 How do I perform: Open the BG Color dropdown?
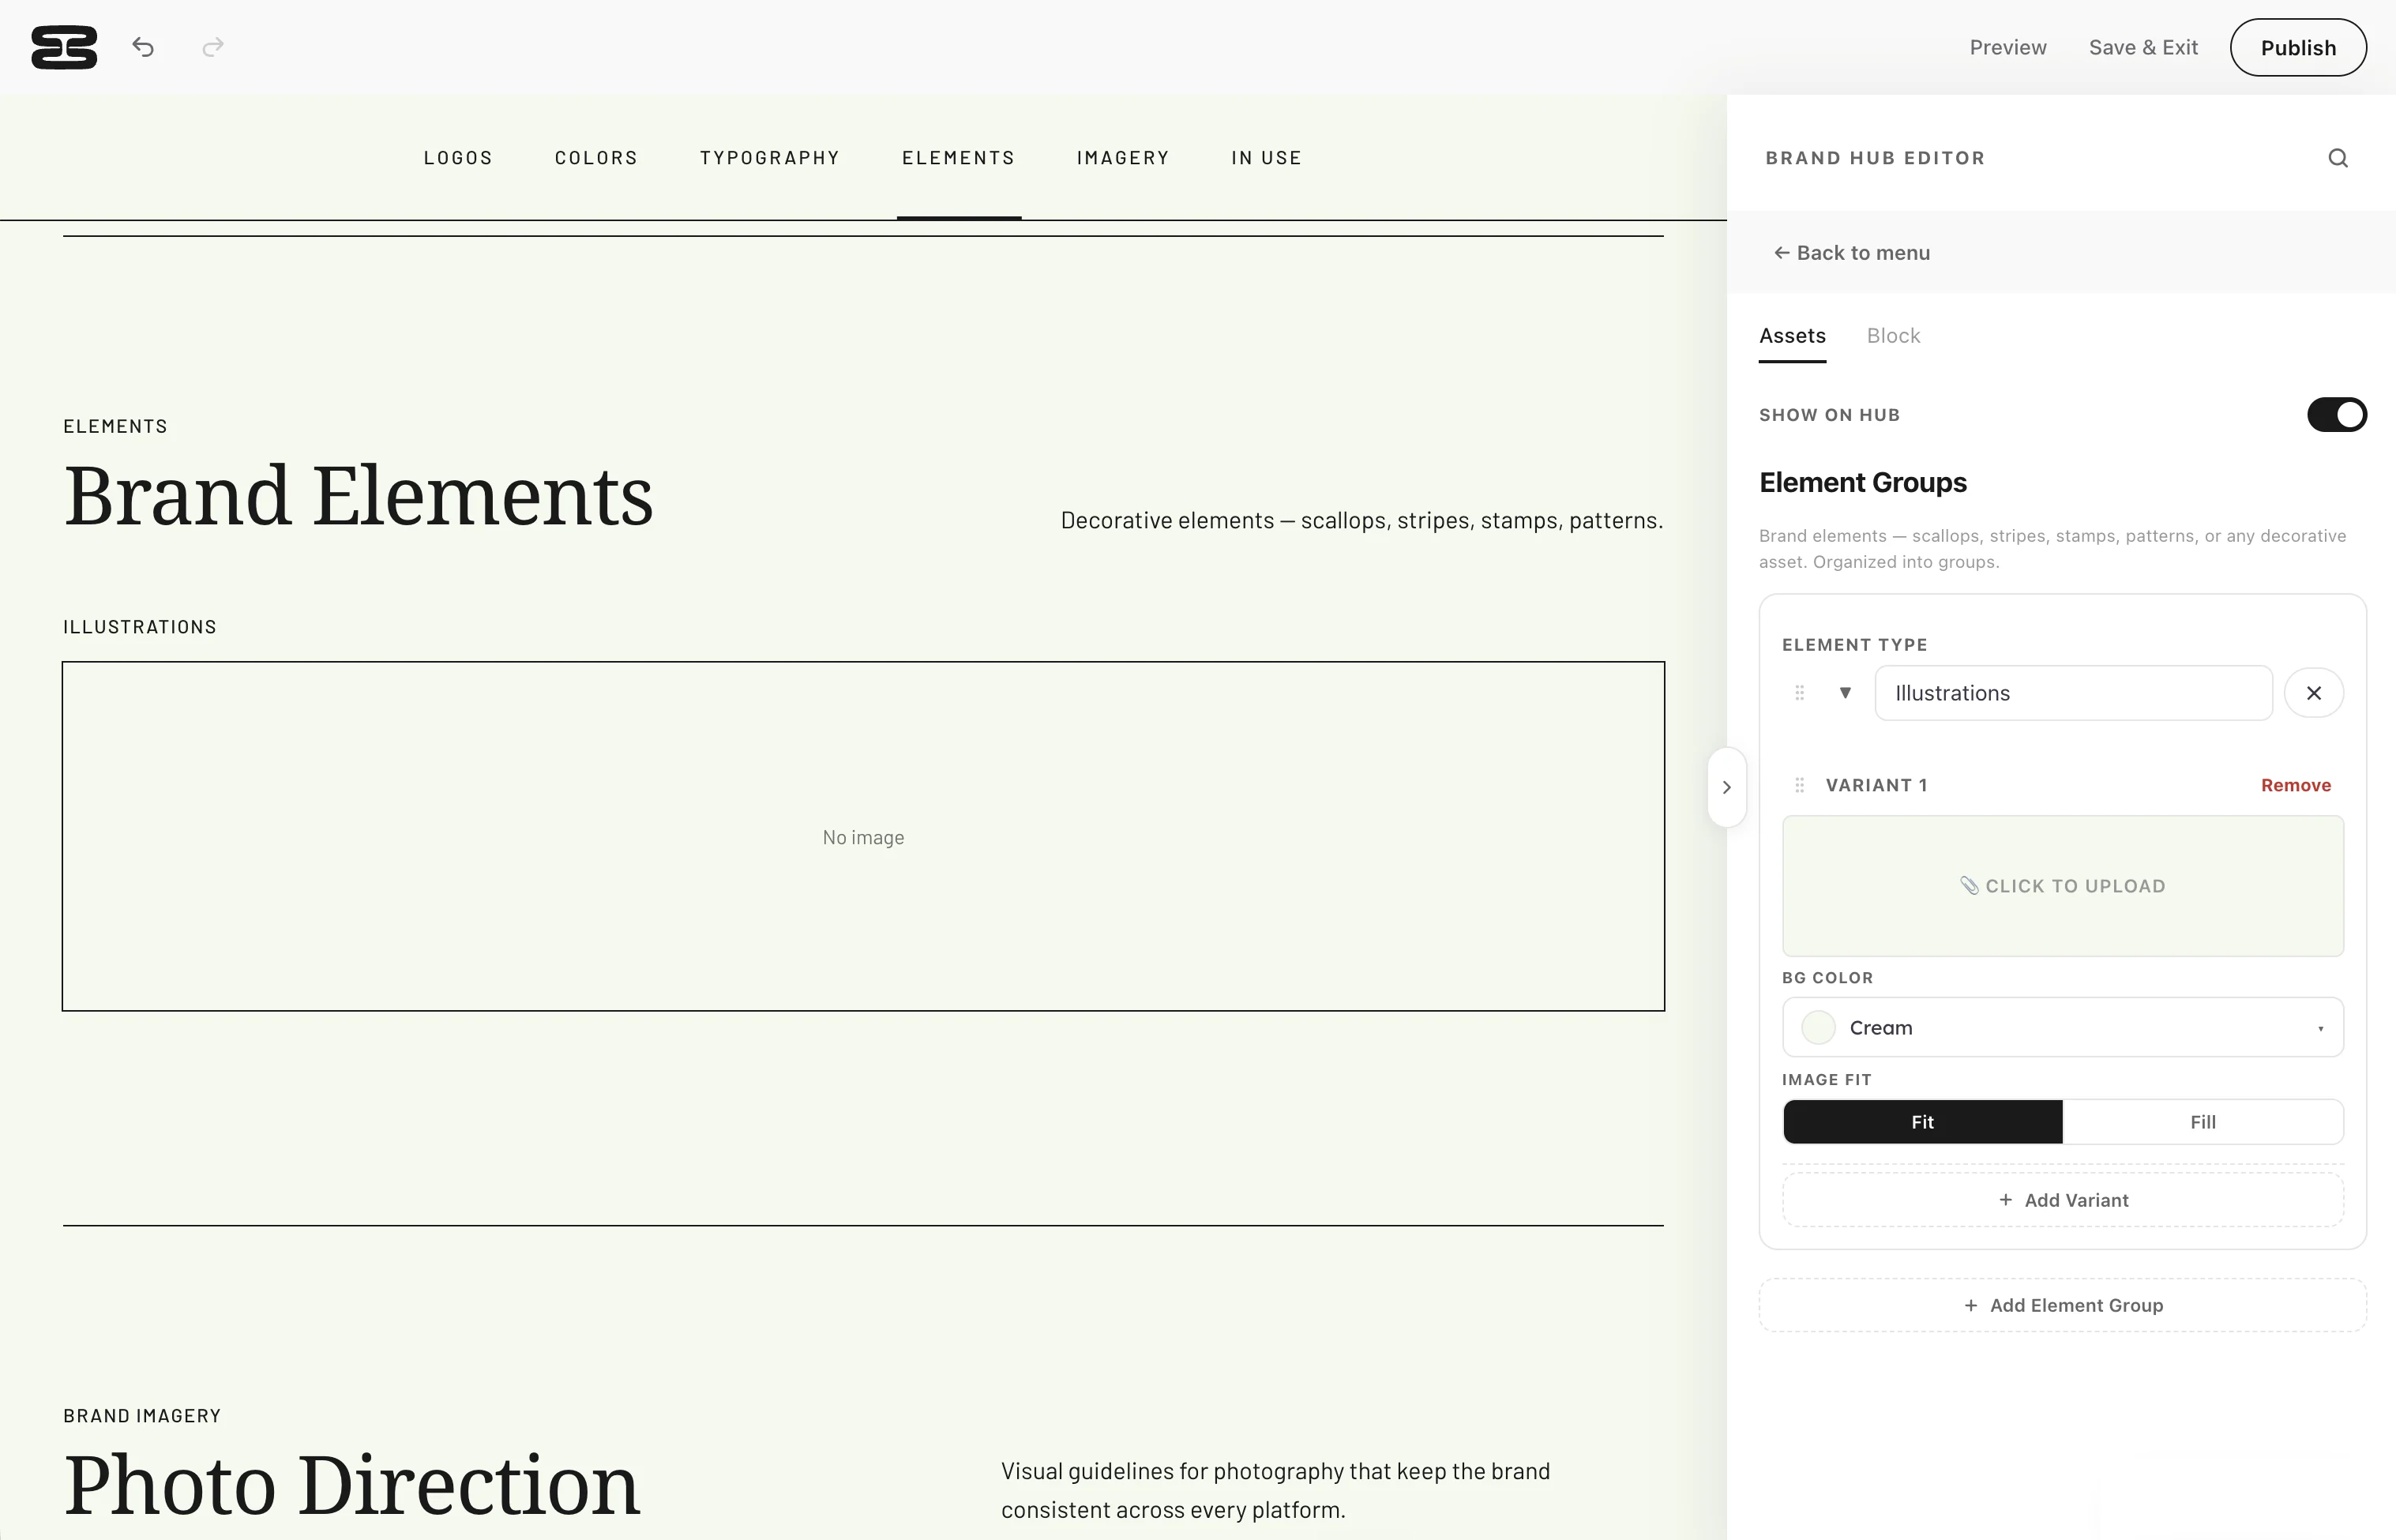click(2062, 1027)
